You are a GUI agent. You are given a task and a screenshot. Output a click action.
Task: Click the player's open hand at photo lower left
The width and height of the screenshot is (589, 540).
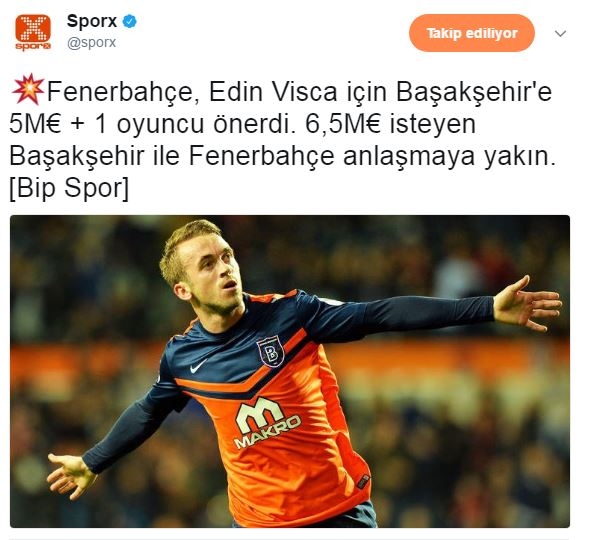70,475
